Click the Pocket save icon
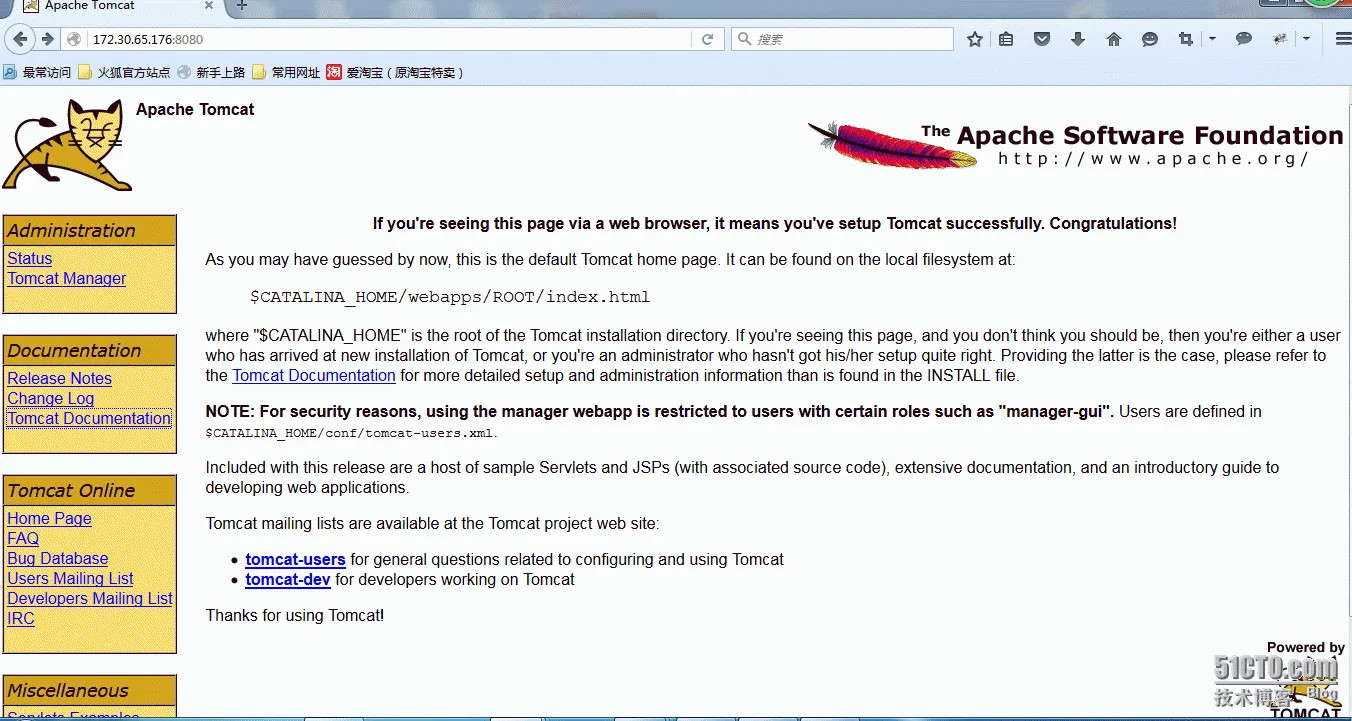This screenshot has height=721, width=1352. (x=1042, y=39)
